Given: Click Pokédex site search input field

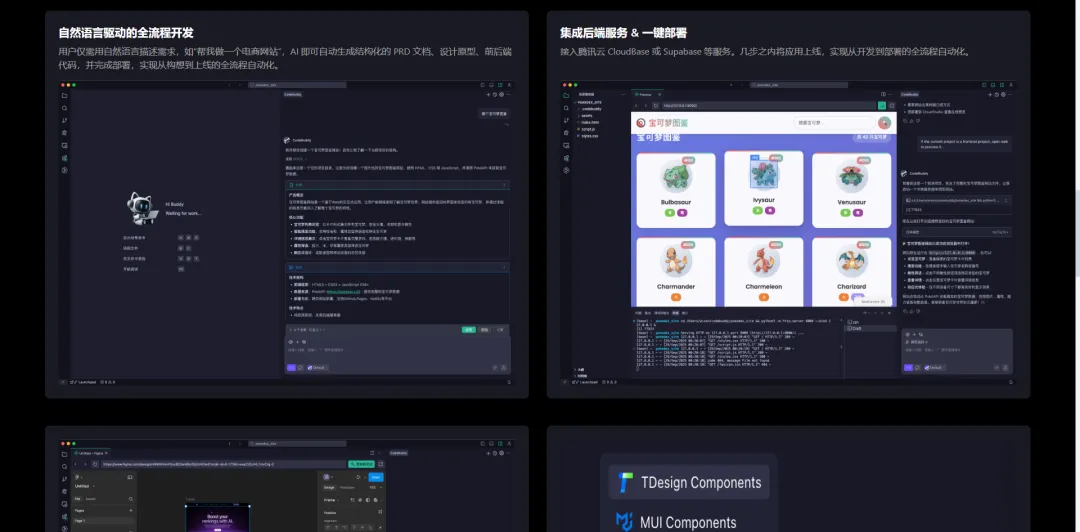Looking at the screenshot, I should 833,123.
